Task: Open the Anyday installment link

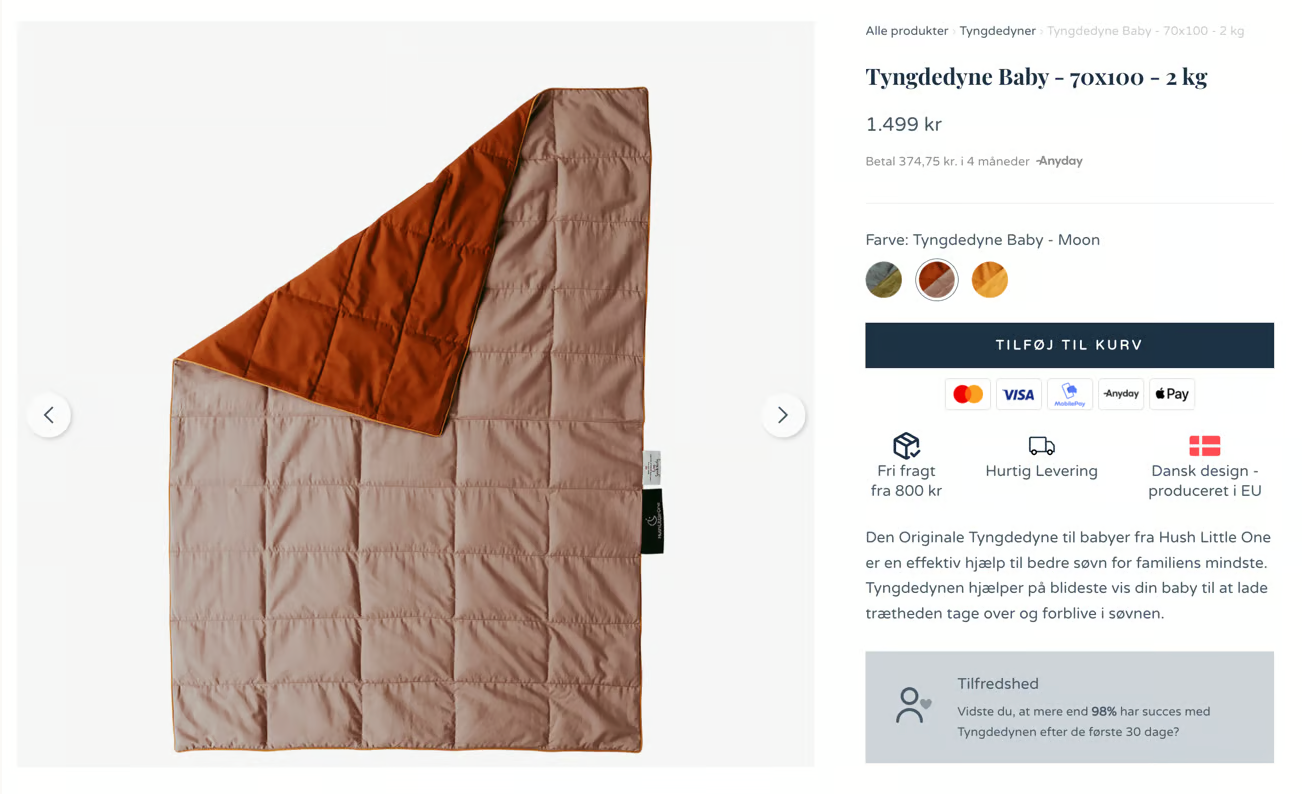Action: click(1060, 161)
